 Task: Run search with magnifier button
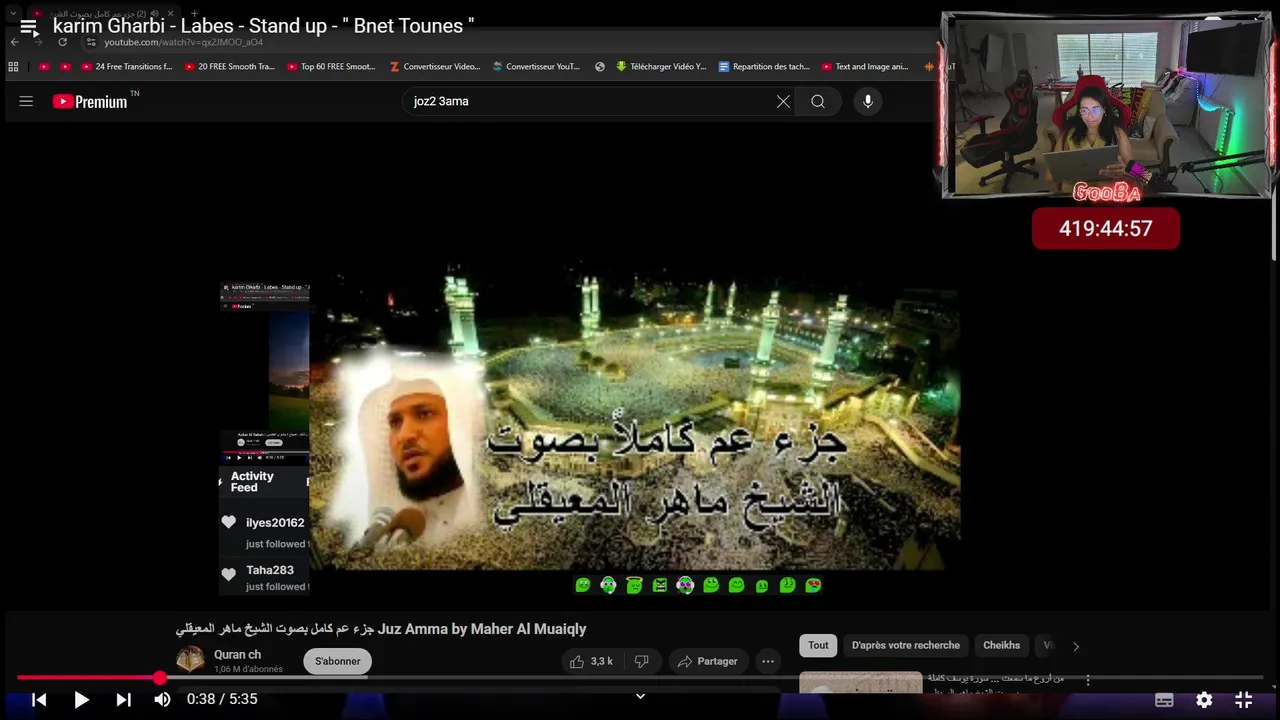pos(818,101)
